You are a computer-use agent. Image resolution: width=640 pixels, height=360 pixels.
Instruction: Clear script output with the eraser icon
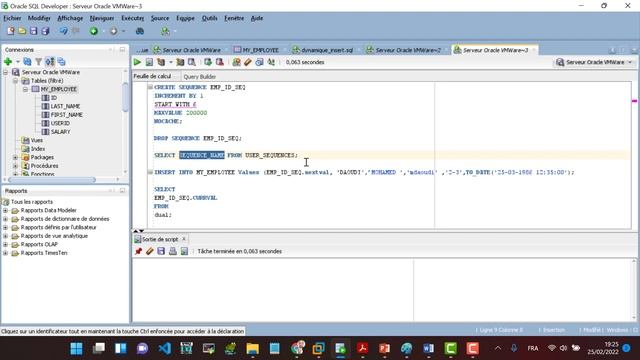[x=150, y=251]
